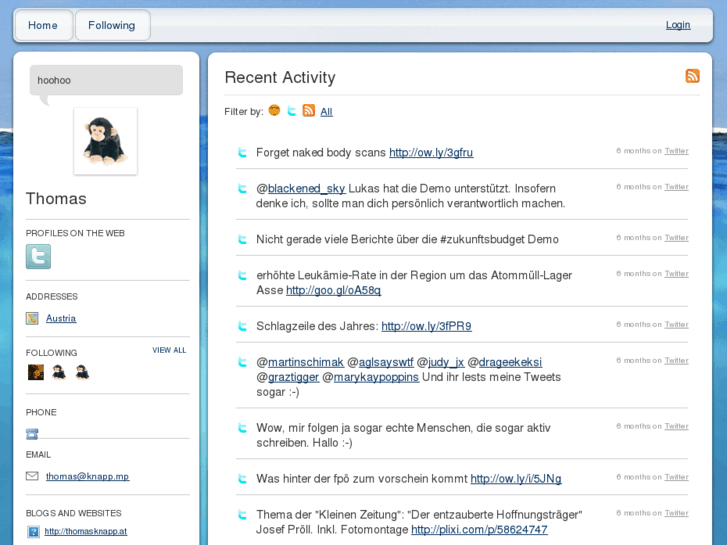
Task: Open the Twitter source link of the zukunftsbudget tweet
Action: coord(676,237)
